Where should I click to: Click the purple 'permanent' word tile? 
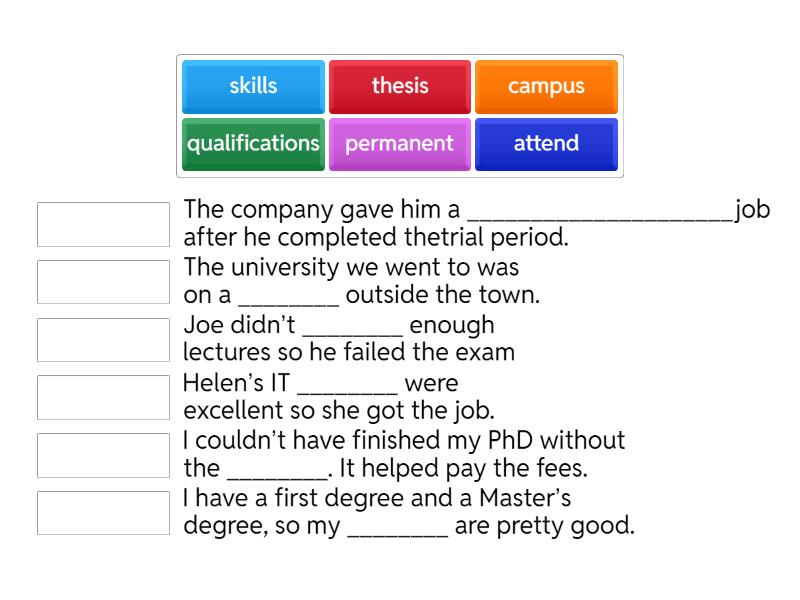399,143
